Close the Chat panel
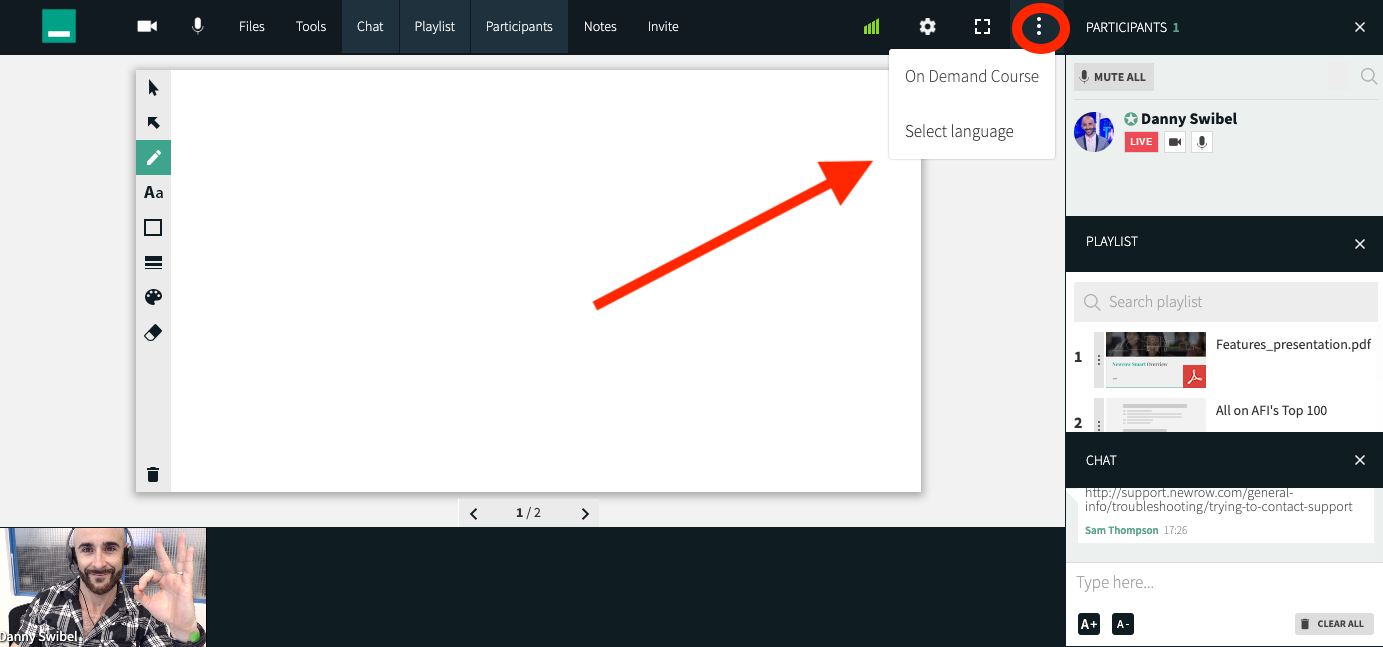Screen dimensions: 1383x647 (x=1360, y=460)
